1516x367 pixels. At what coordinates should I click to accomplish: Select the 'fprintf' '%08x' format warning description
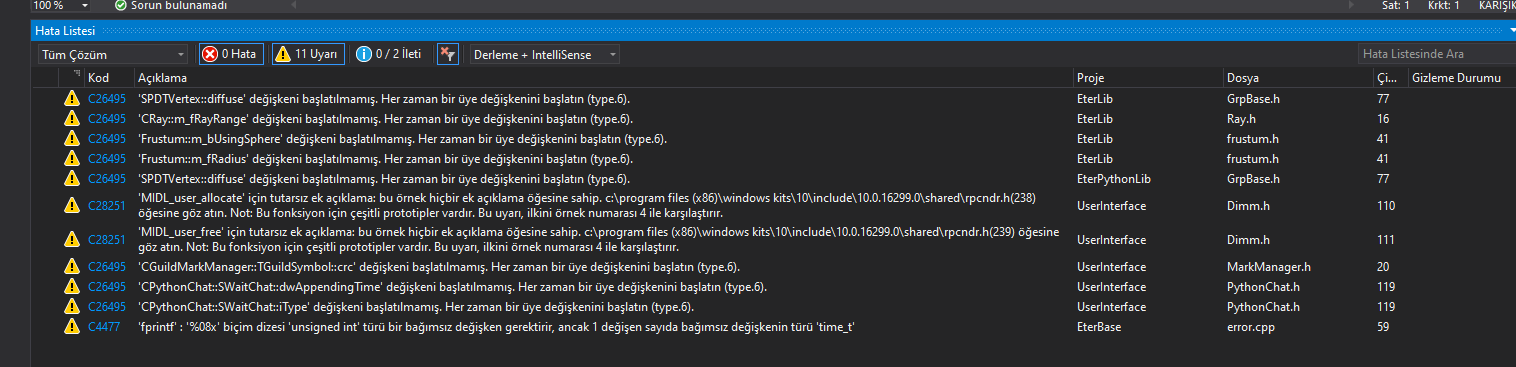coord(495,327)
